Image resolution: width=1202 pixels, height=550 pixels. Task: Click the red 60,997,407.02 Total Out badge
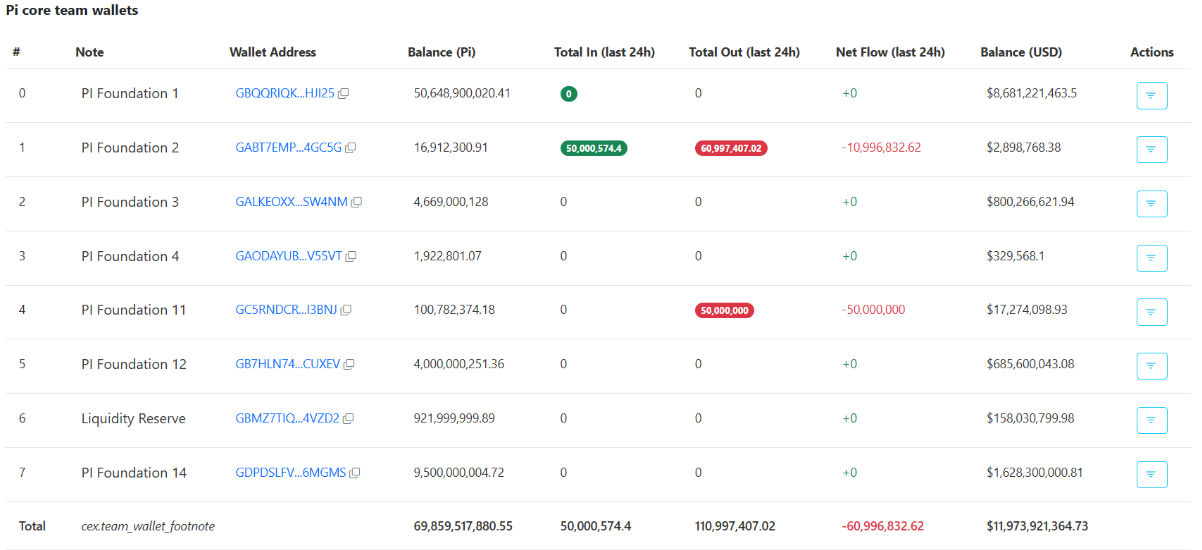click(731, 148)
